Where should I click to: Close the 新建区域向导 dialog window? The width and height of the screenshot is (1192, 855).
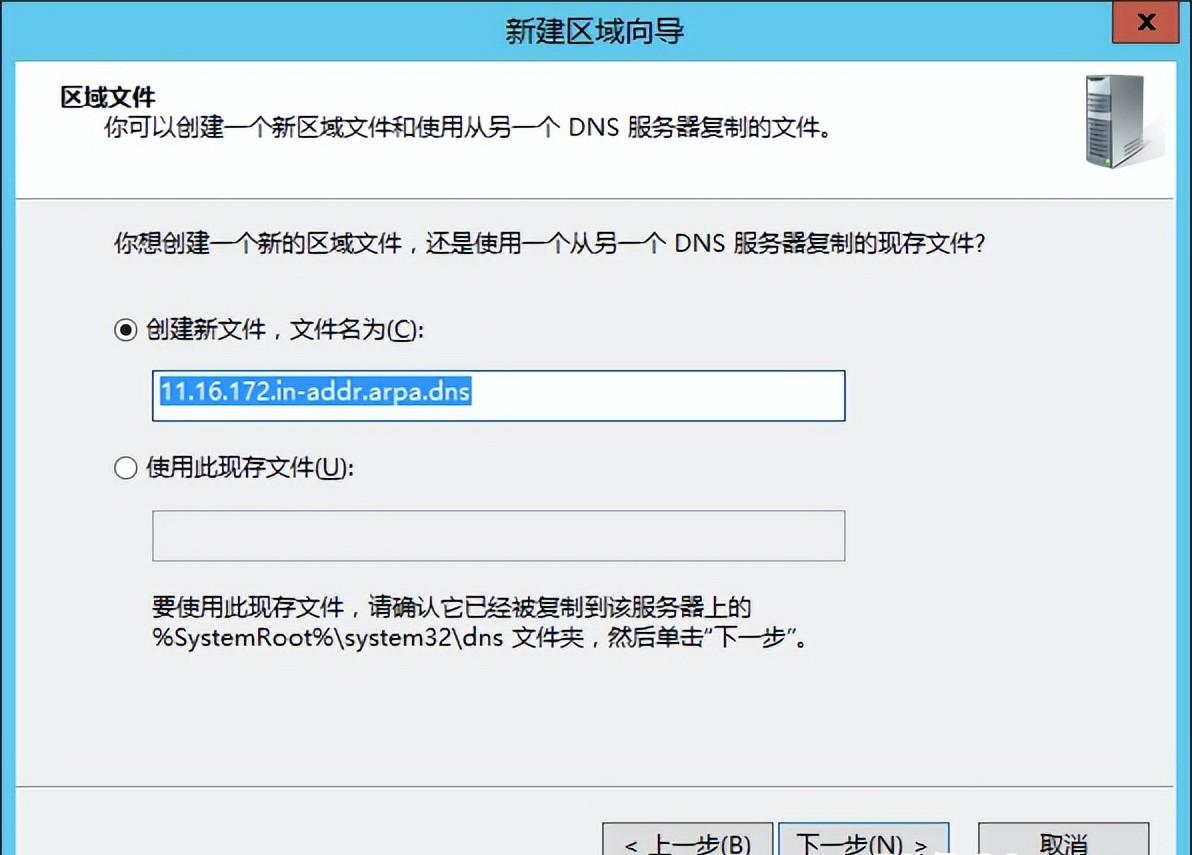pos(1146,21)
